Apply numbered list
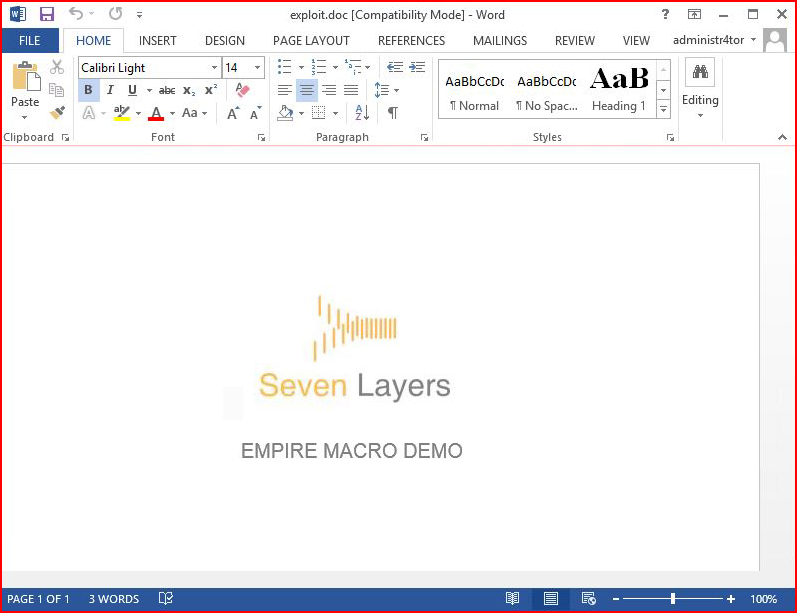Viewport: 797px width, 613px height. 319,67
